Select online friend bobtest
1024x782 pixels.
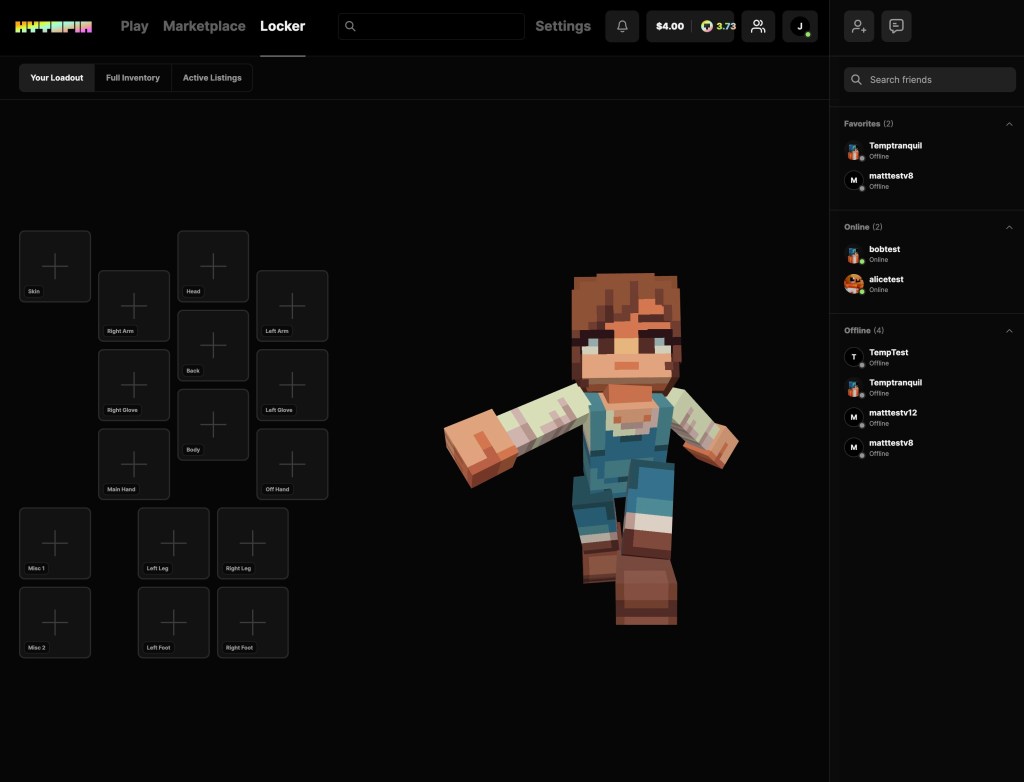(884, 254)
